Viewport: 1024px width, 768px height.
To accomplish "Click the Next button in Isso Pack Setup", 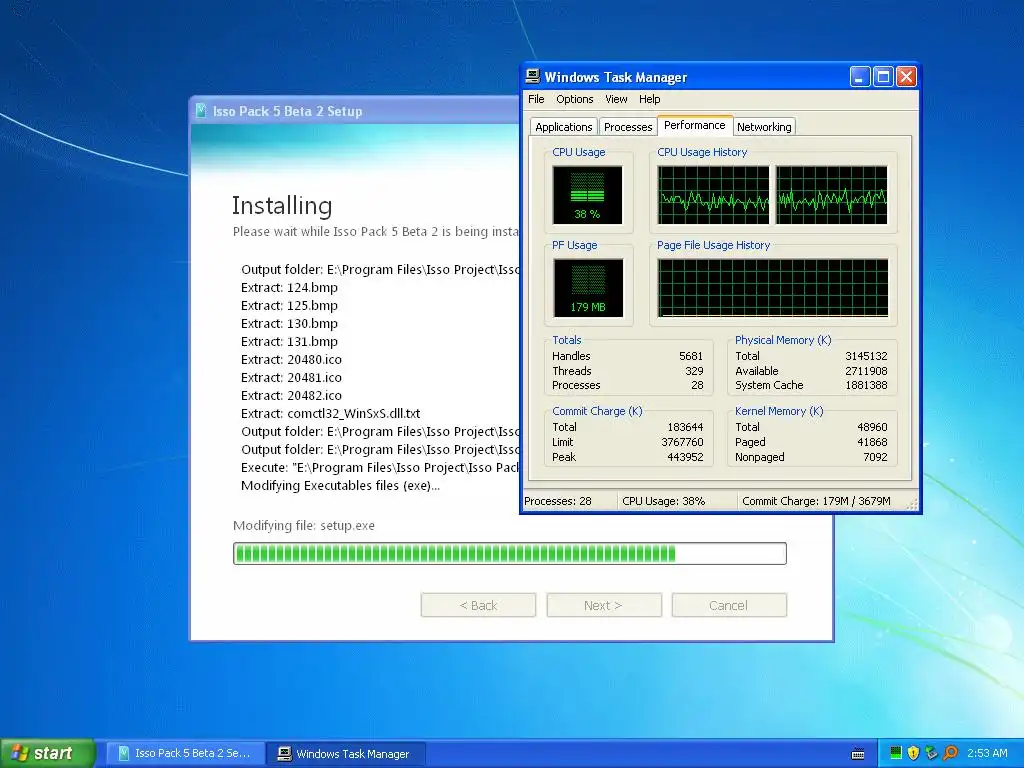I will [603, 605].
